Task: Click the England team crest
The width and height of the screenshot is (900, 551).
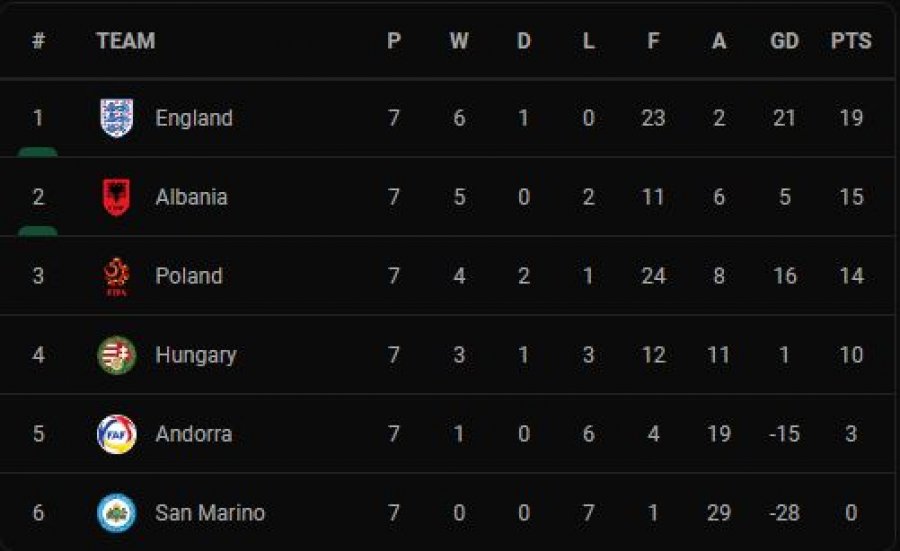Action: pyautogui.click(x=117, y=118)
